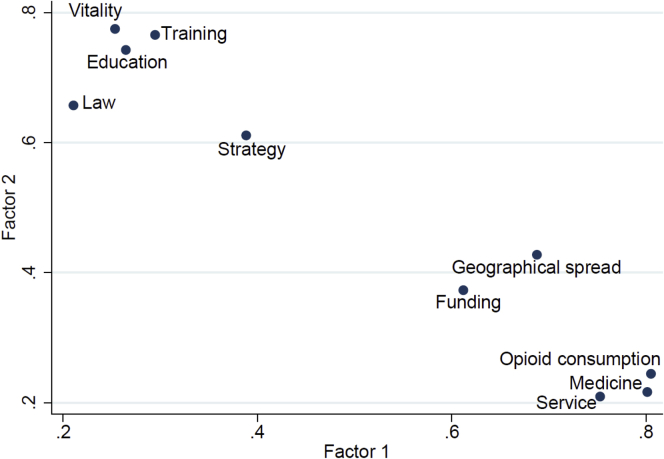Select the Geographical spread data point
The width and height of the screenshot is (664, 459).
click(537, 255)
